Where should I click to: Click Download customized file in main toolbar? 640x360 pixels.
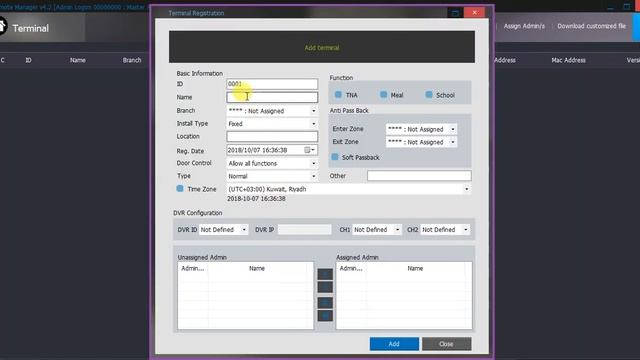tap(591, 26)
